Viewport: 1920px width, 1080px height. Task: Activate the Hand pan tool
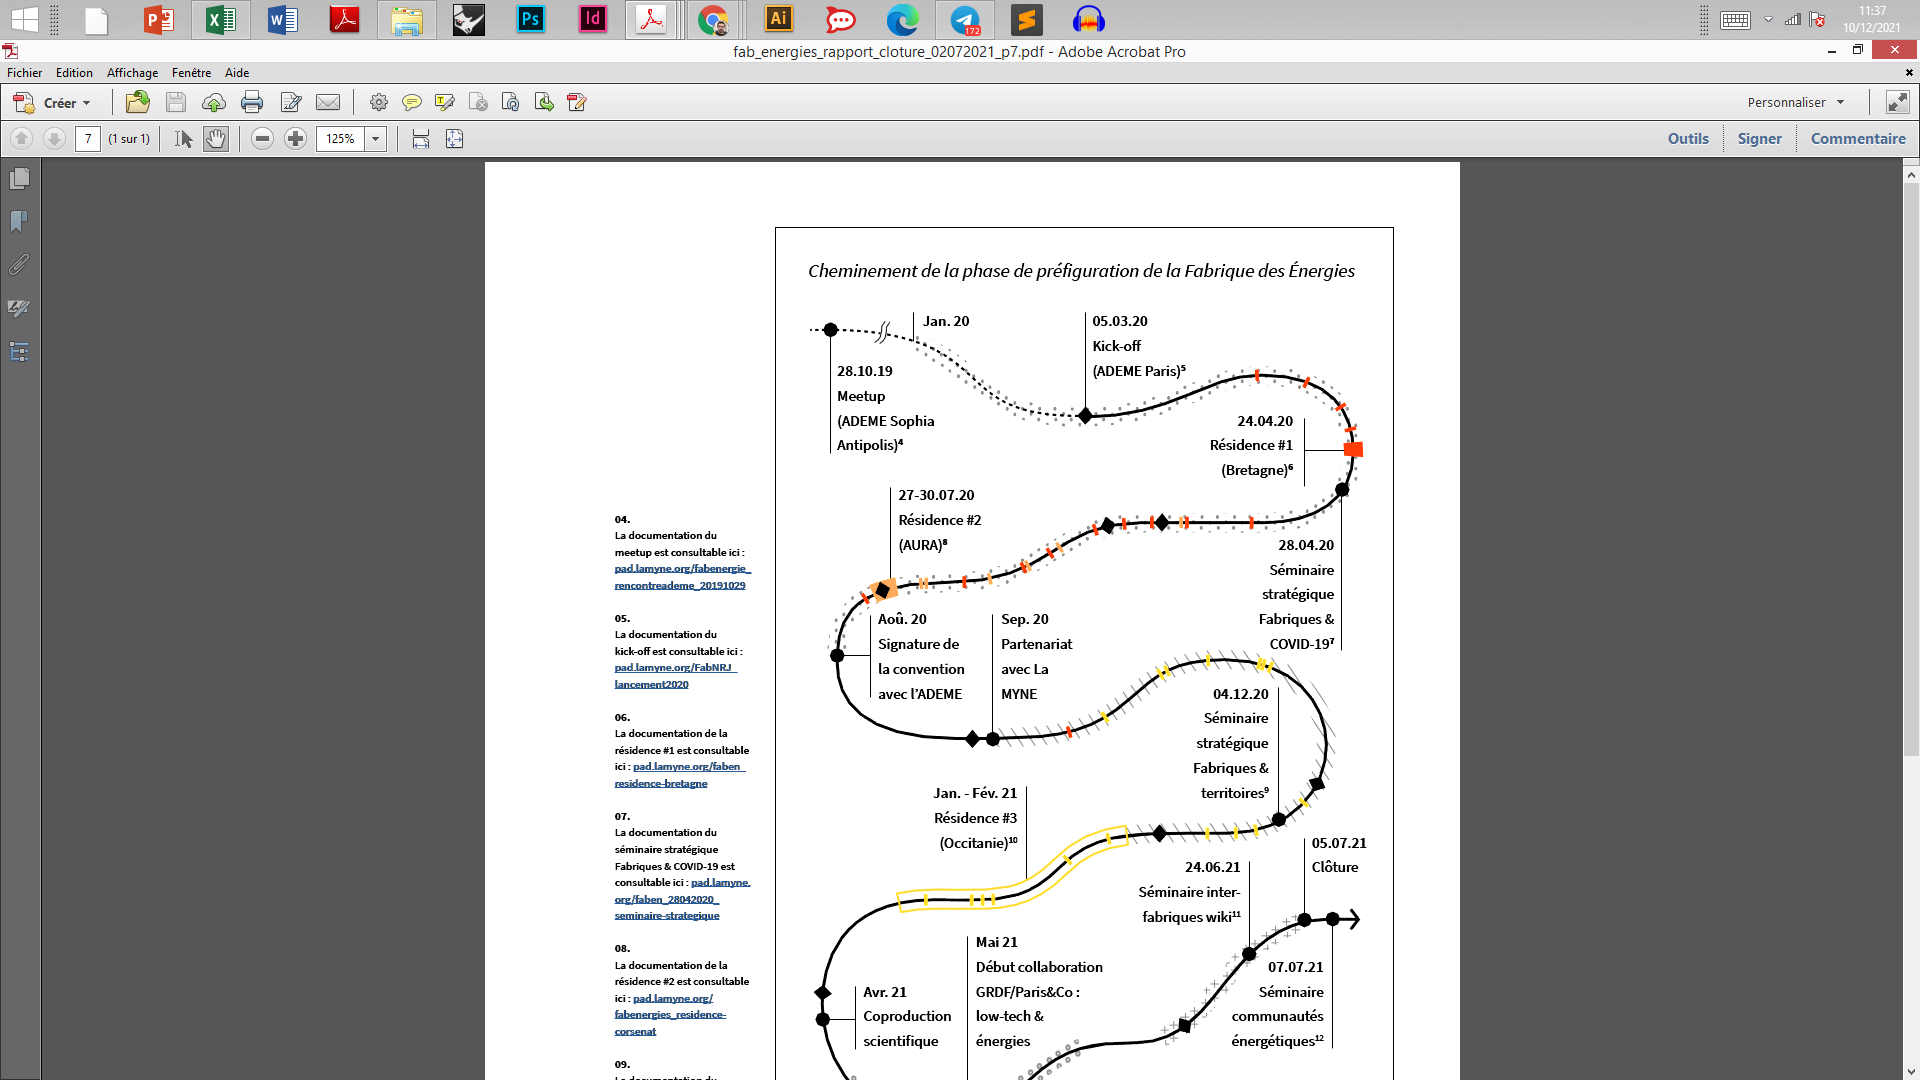tap(216, 139)
